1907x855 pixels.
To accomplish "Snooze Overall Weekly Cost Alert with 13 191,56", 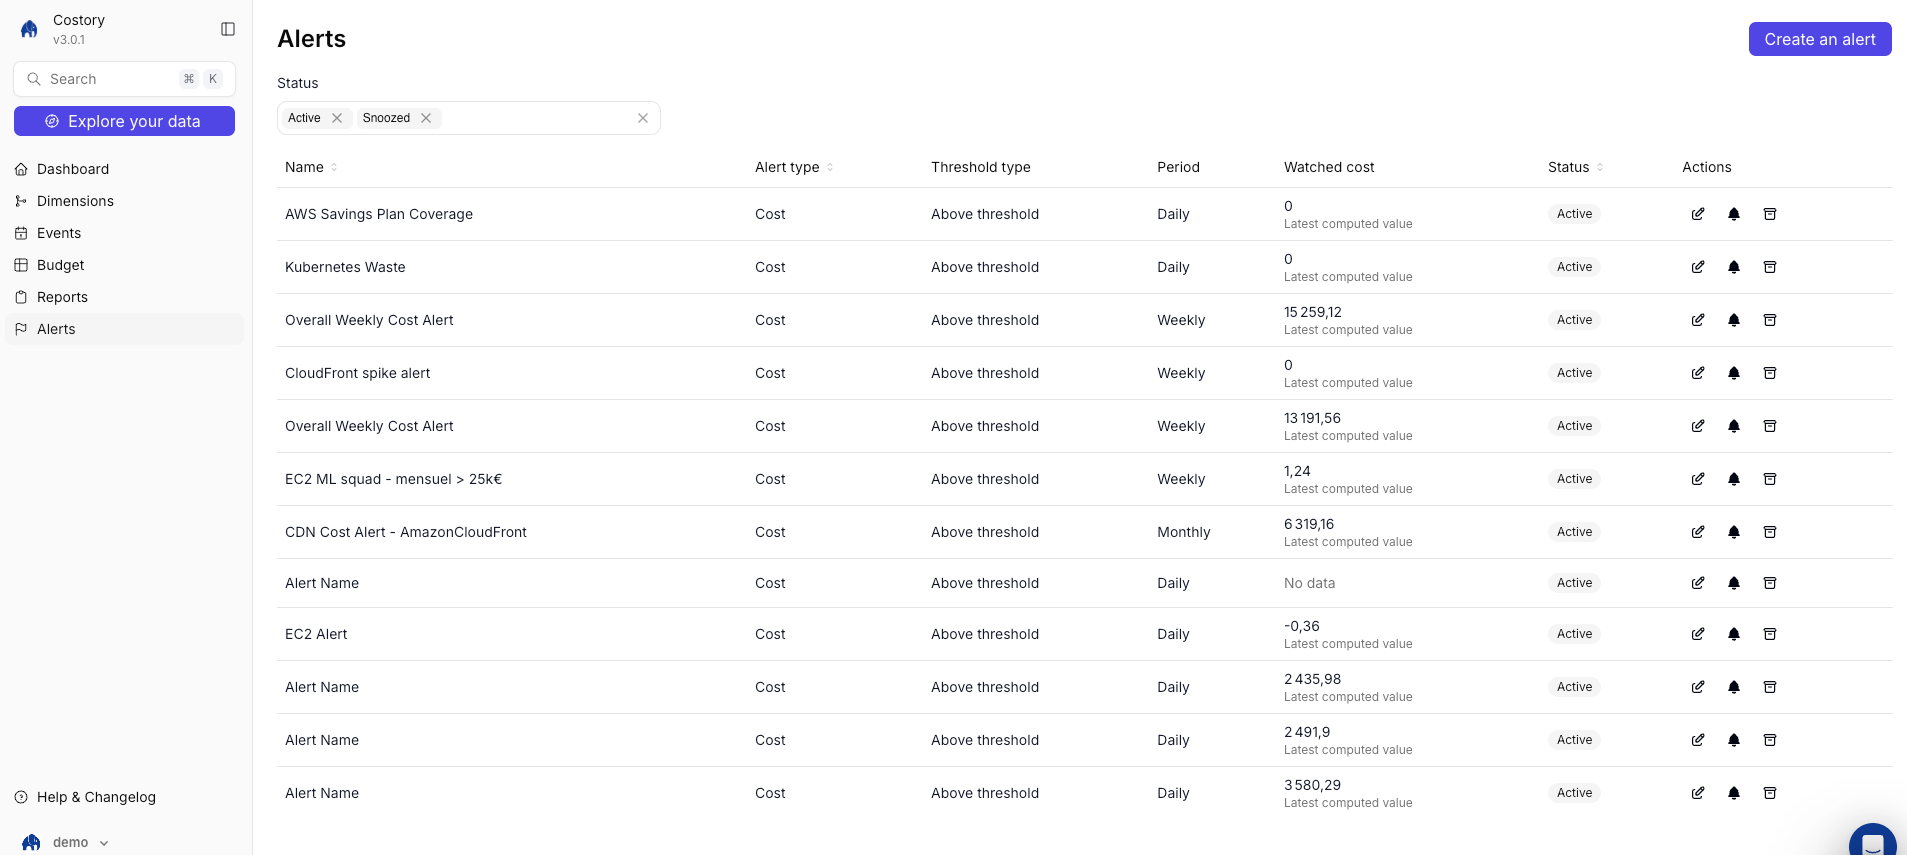I will point(1734,426).
